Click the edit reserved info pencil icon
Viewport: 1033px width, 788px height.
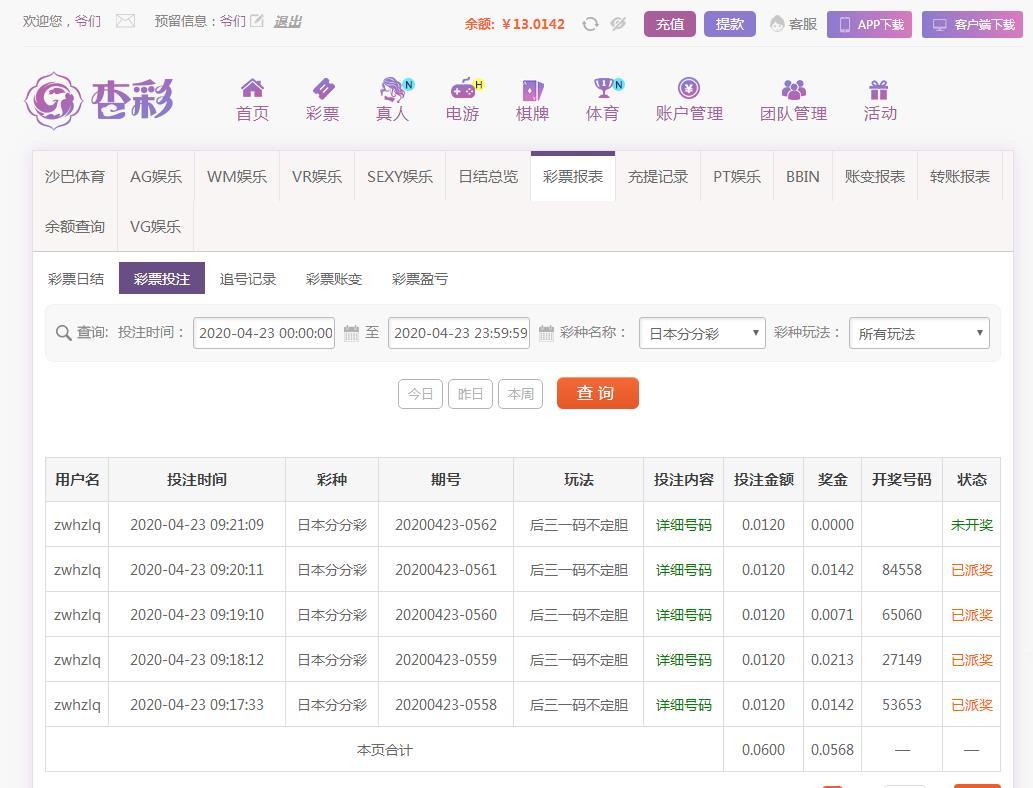point(257,21)
